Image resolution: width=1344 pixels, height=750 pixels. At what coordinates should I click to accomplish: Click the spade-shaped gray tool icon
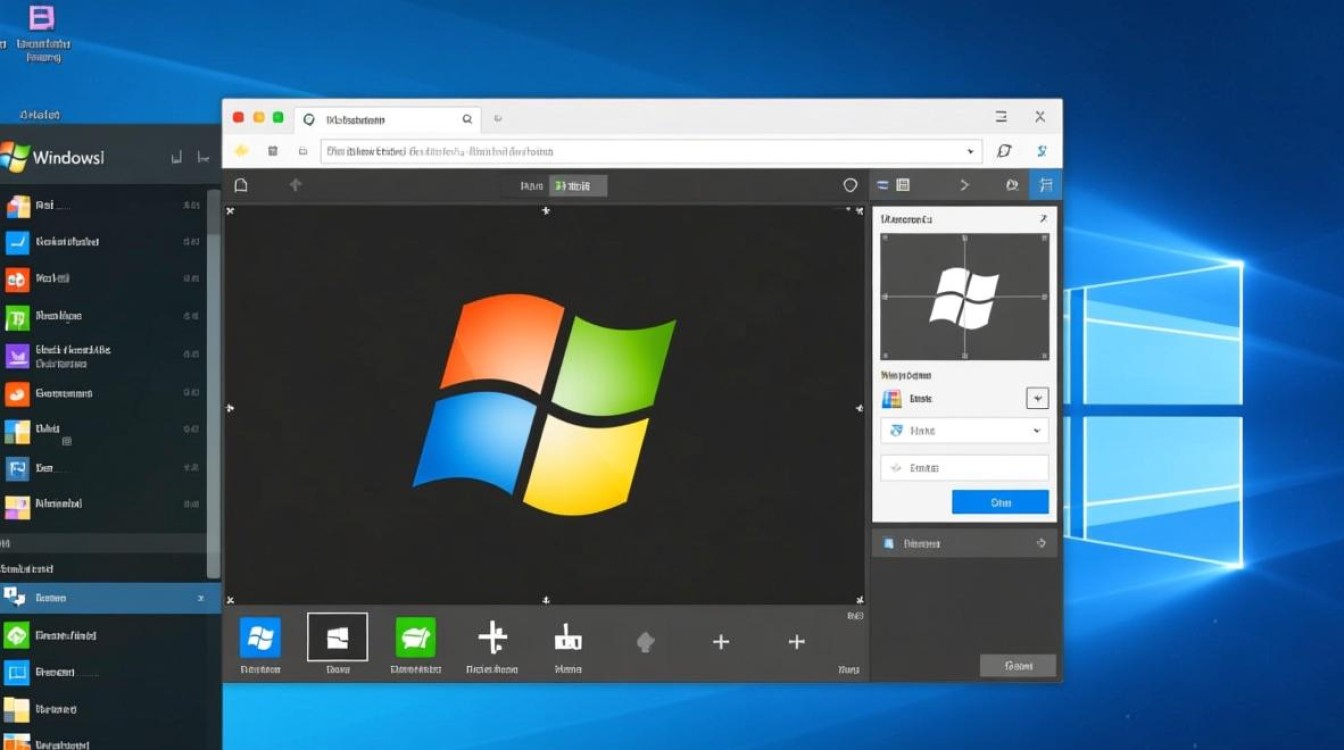coord(645,641)
